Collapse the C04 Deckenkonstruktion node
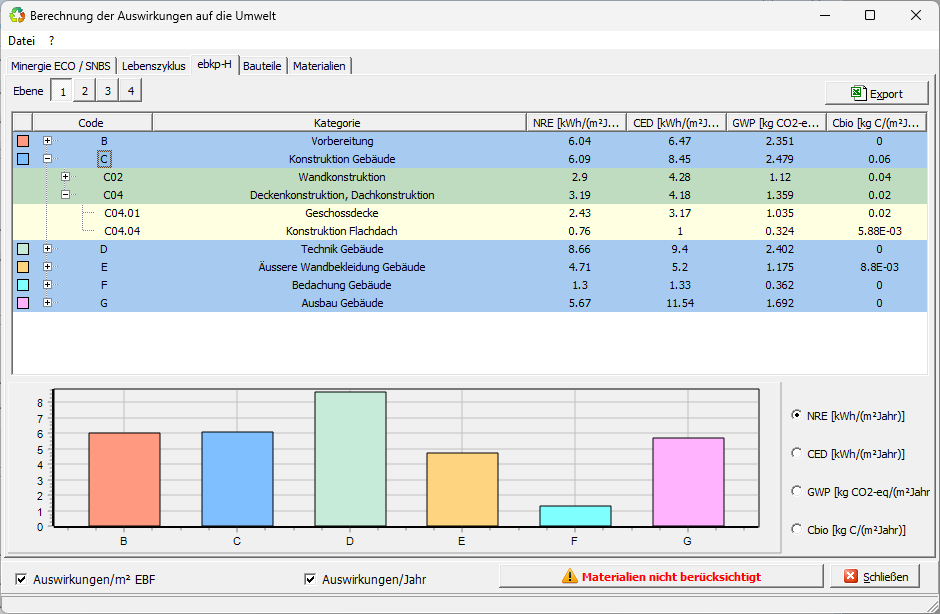The image size is (940, 614). [x=65, y=195]
